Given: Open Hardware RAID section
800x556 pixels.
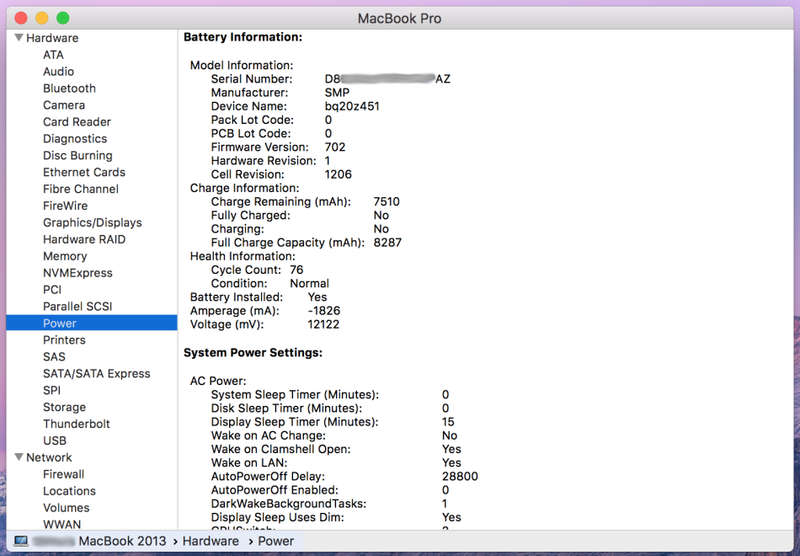Looking at the screenshot, I should pyautogui.click(x=84, y=239).
